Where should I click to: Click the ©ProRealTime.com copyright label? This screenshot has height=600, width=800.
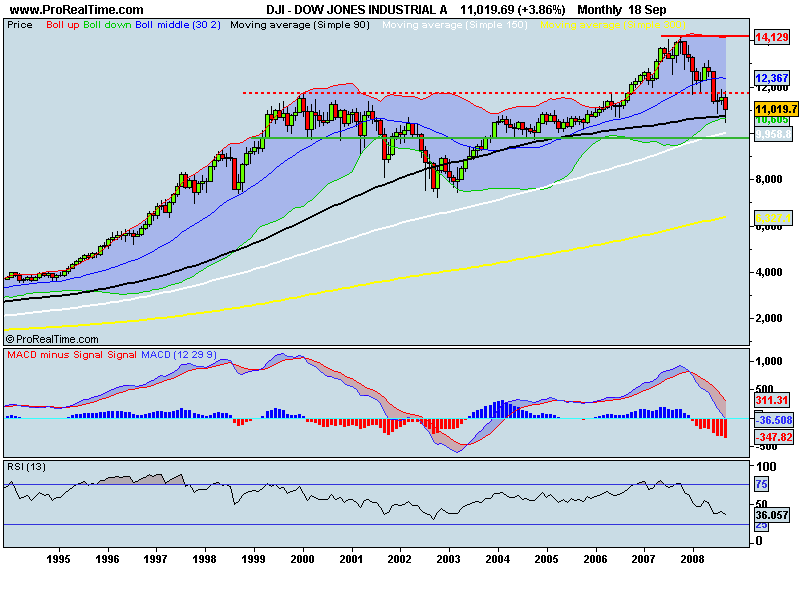(x=52, y=339)
